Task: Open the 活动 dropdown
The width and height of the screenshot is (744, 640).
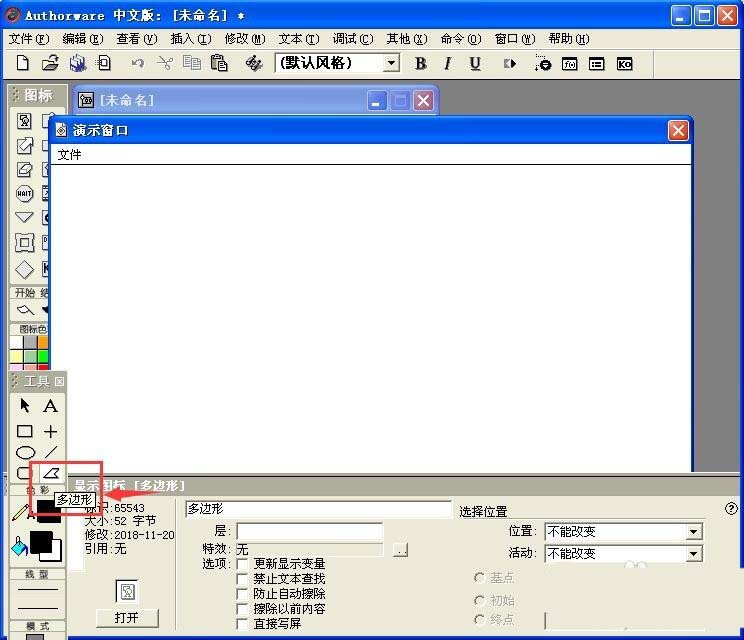Action: 693,554
